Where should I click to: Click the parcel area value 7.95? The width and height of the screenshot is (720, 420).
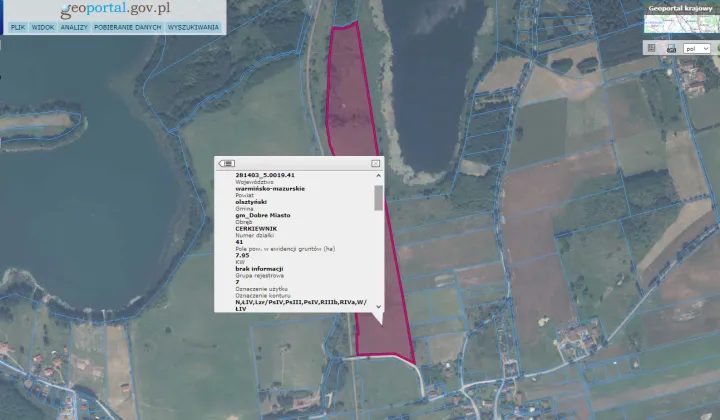242,255
